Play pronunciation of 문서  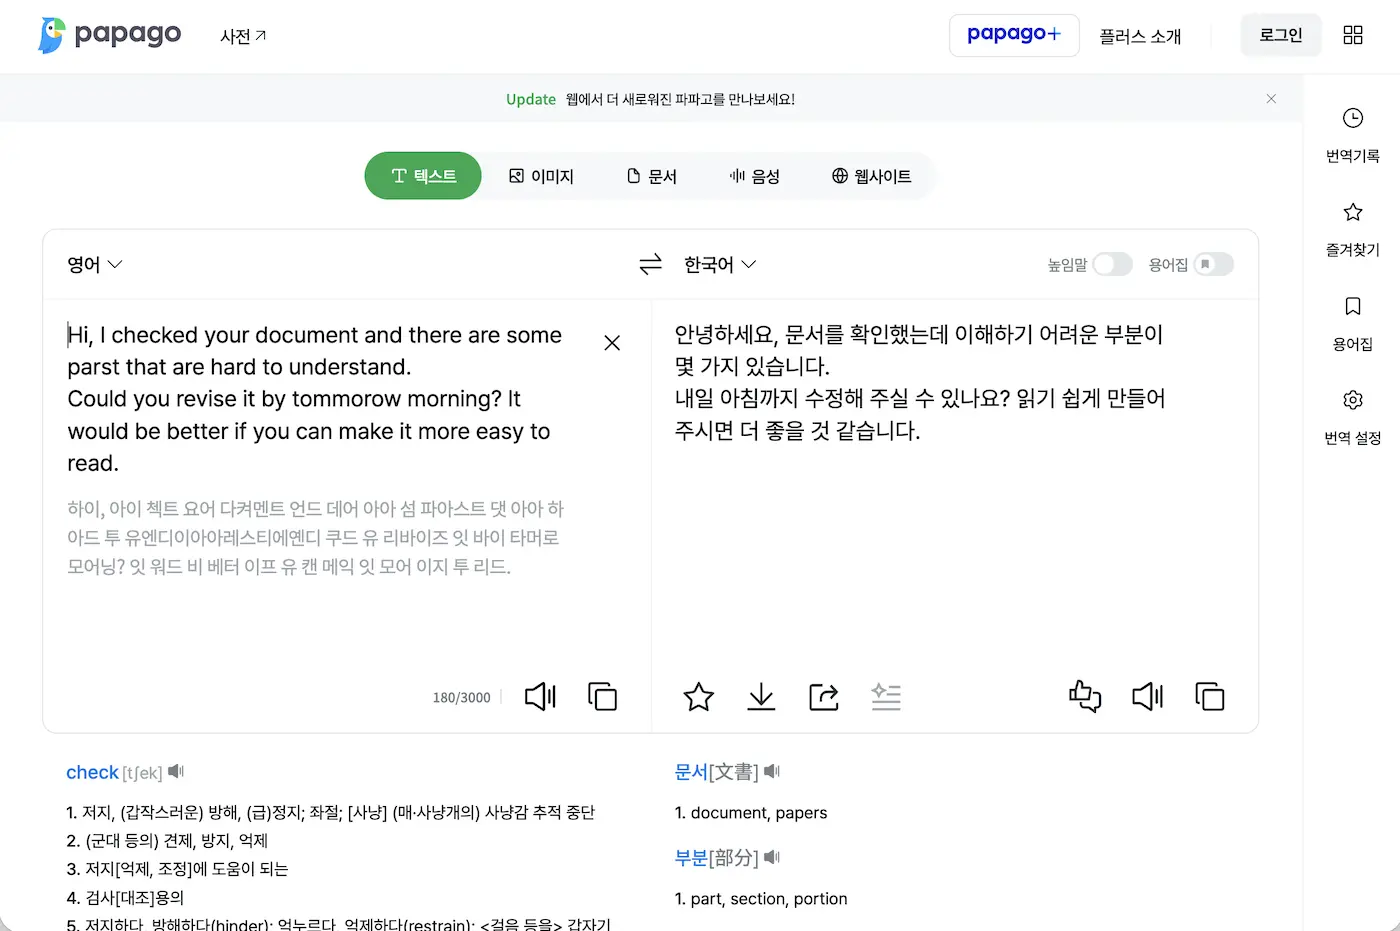[771, 771]
